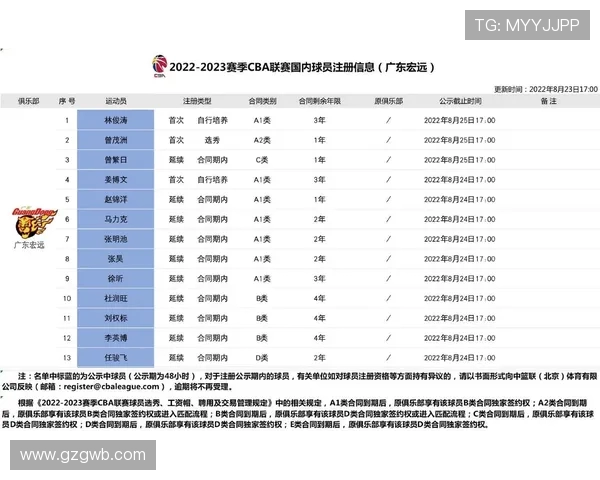Screen dimensions: 600x480
Task: Click the row number 6 cell
Action: point(67,219)
